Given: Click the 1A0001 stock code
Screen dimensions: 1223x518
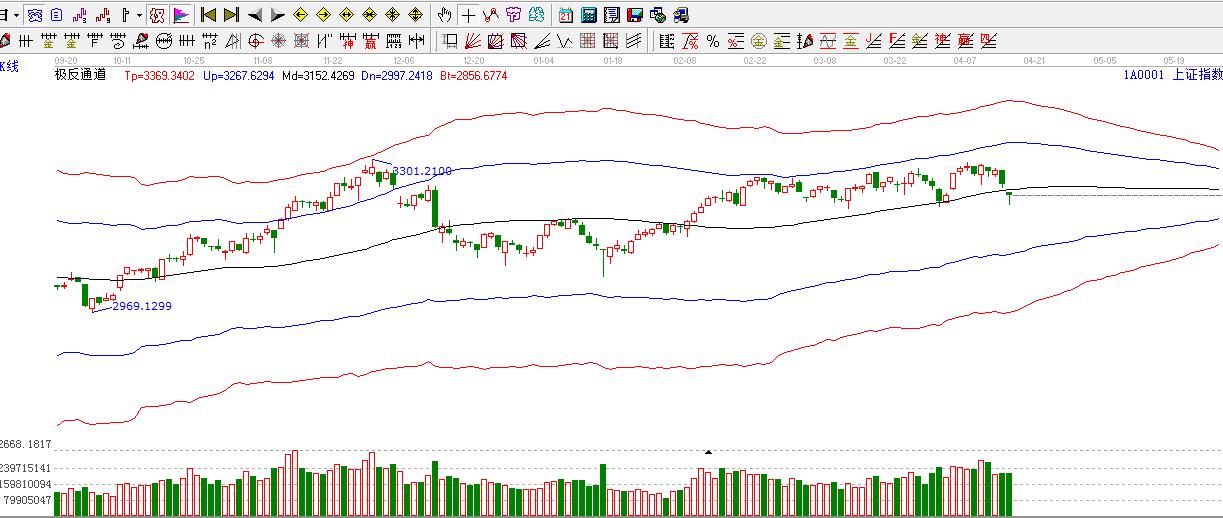Looking at the screenshot, I should 1143,75.
